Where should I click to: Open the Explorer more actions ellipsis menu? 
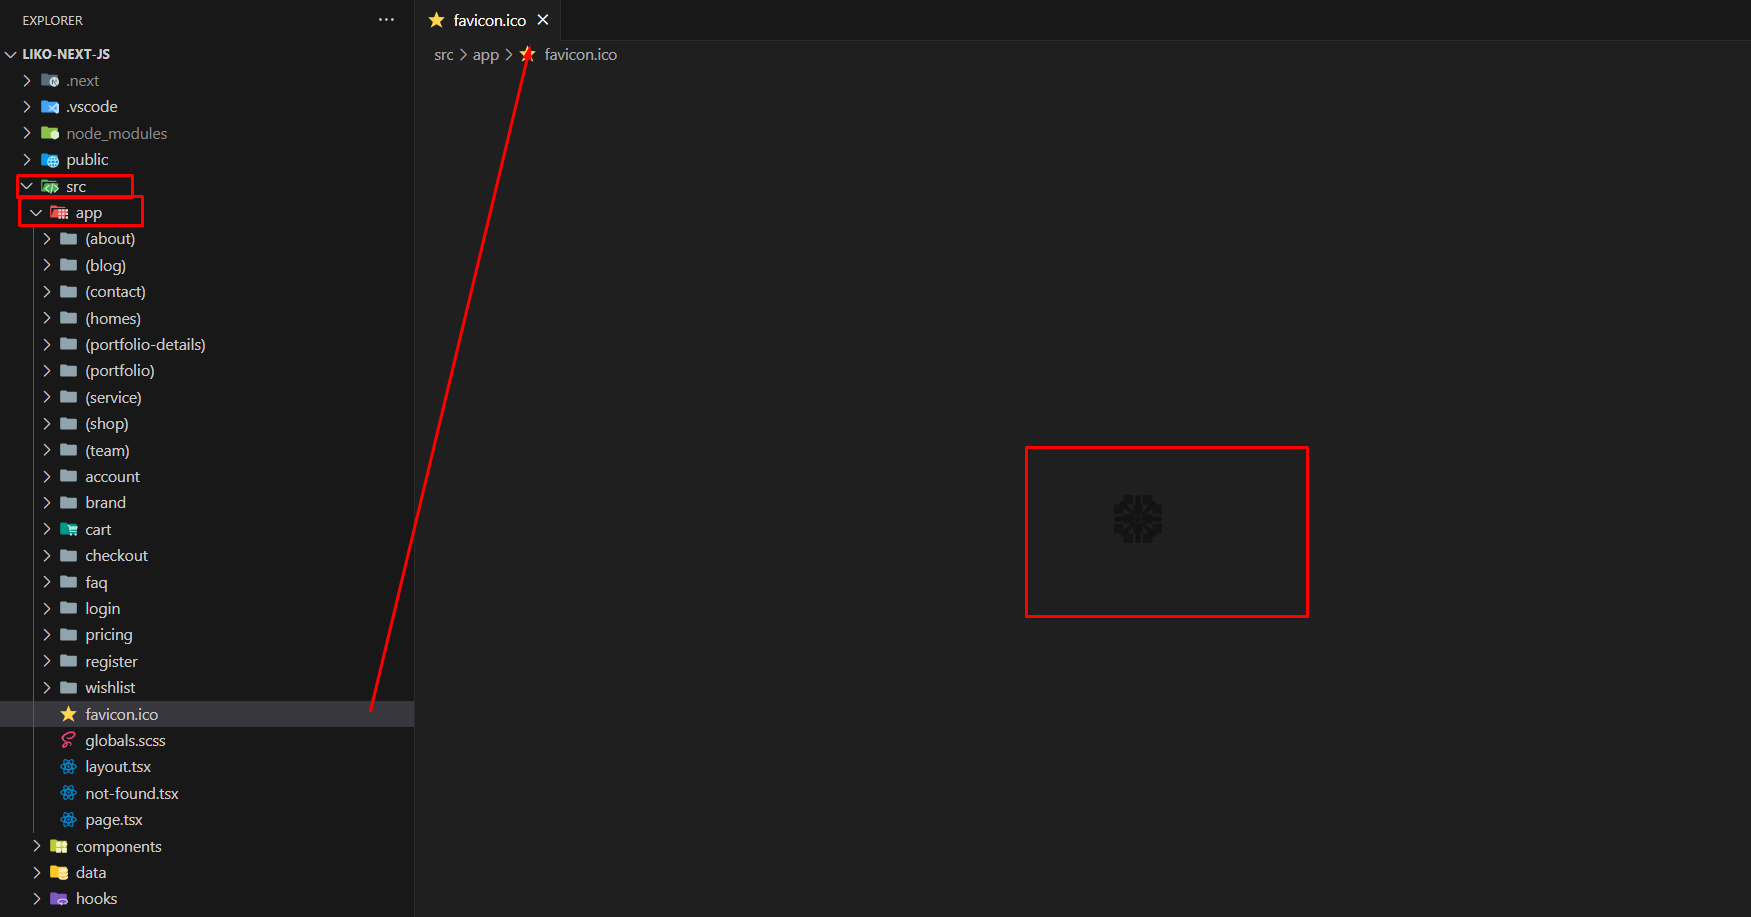pos(386,20)
